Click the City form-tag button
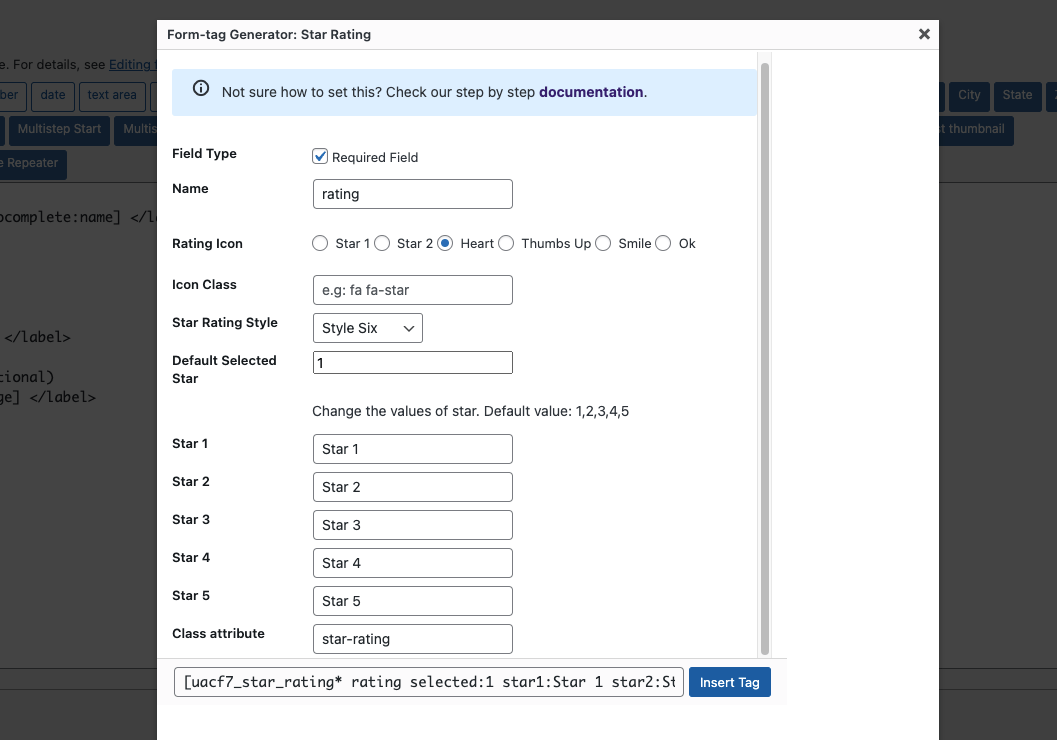Image resolution: width=1057 pixels, height=740 pixels. coord(968,96)
